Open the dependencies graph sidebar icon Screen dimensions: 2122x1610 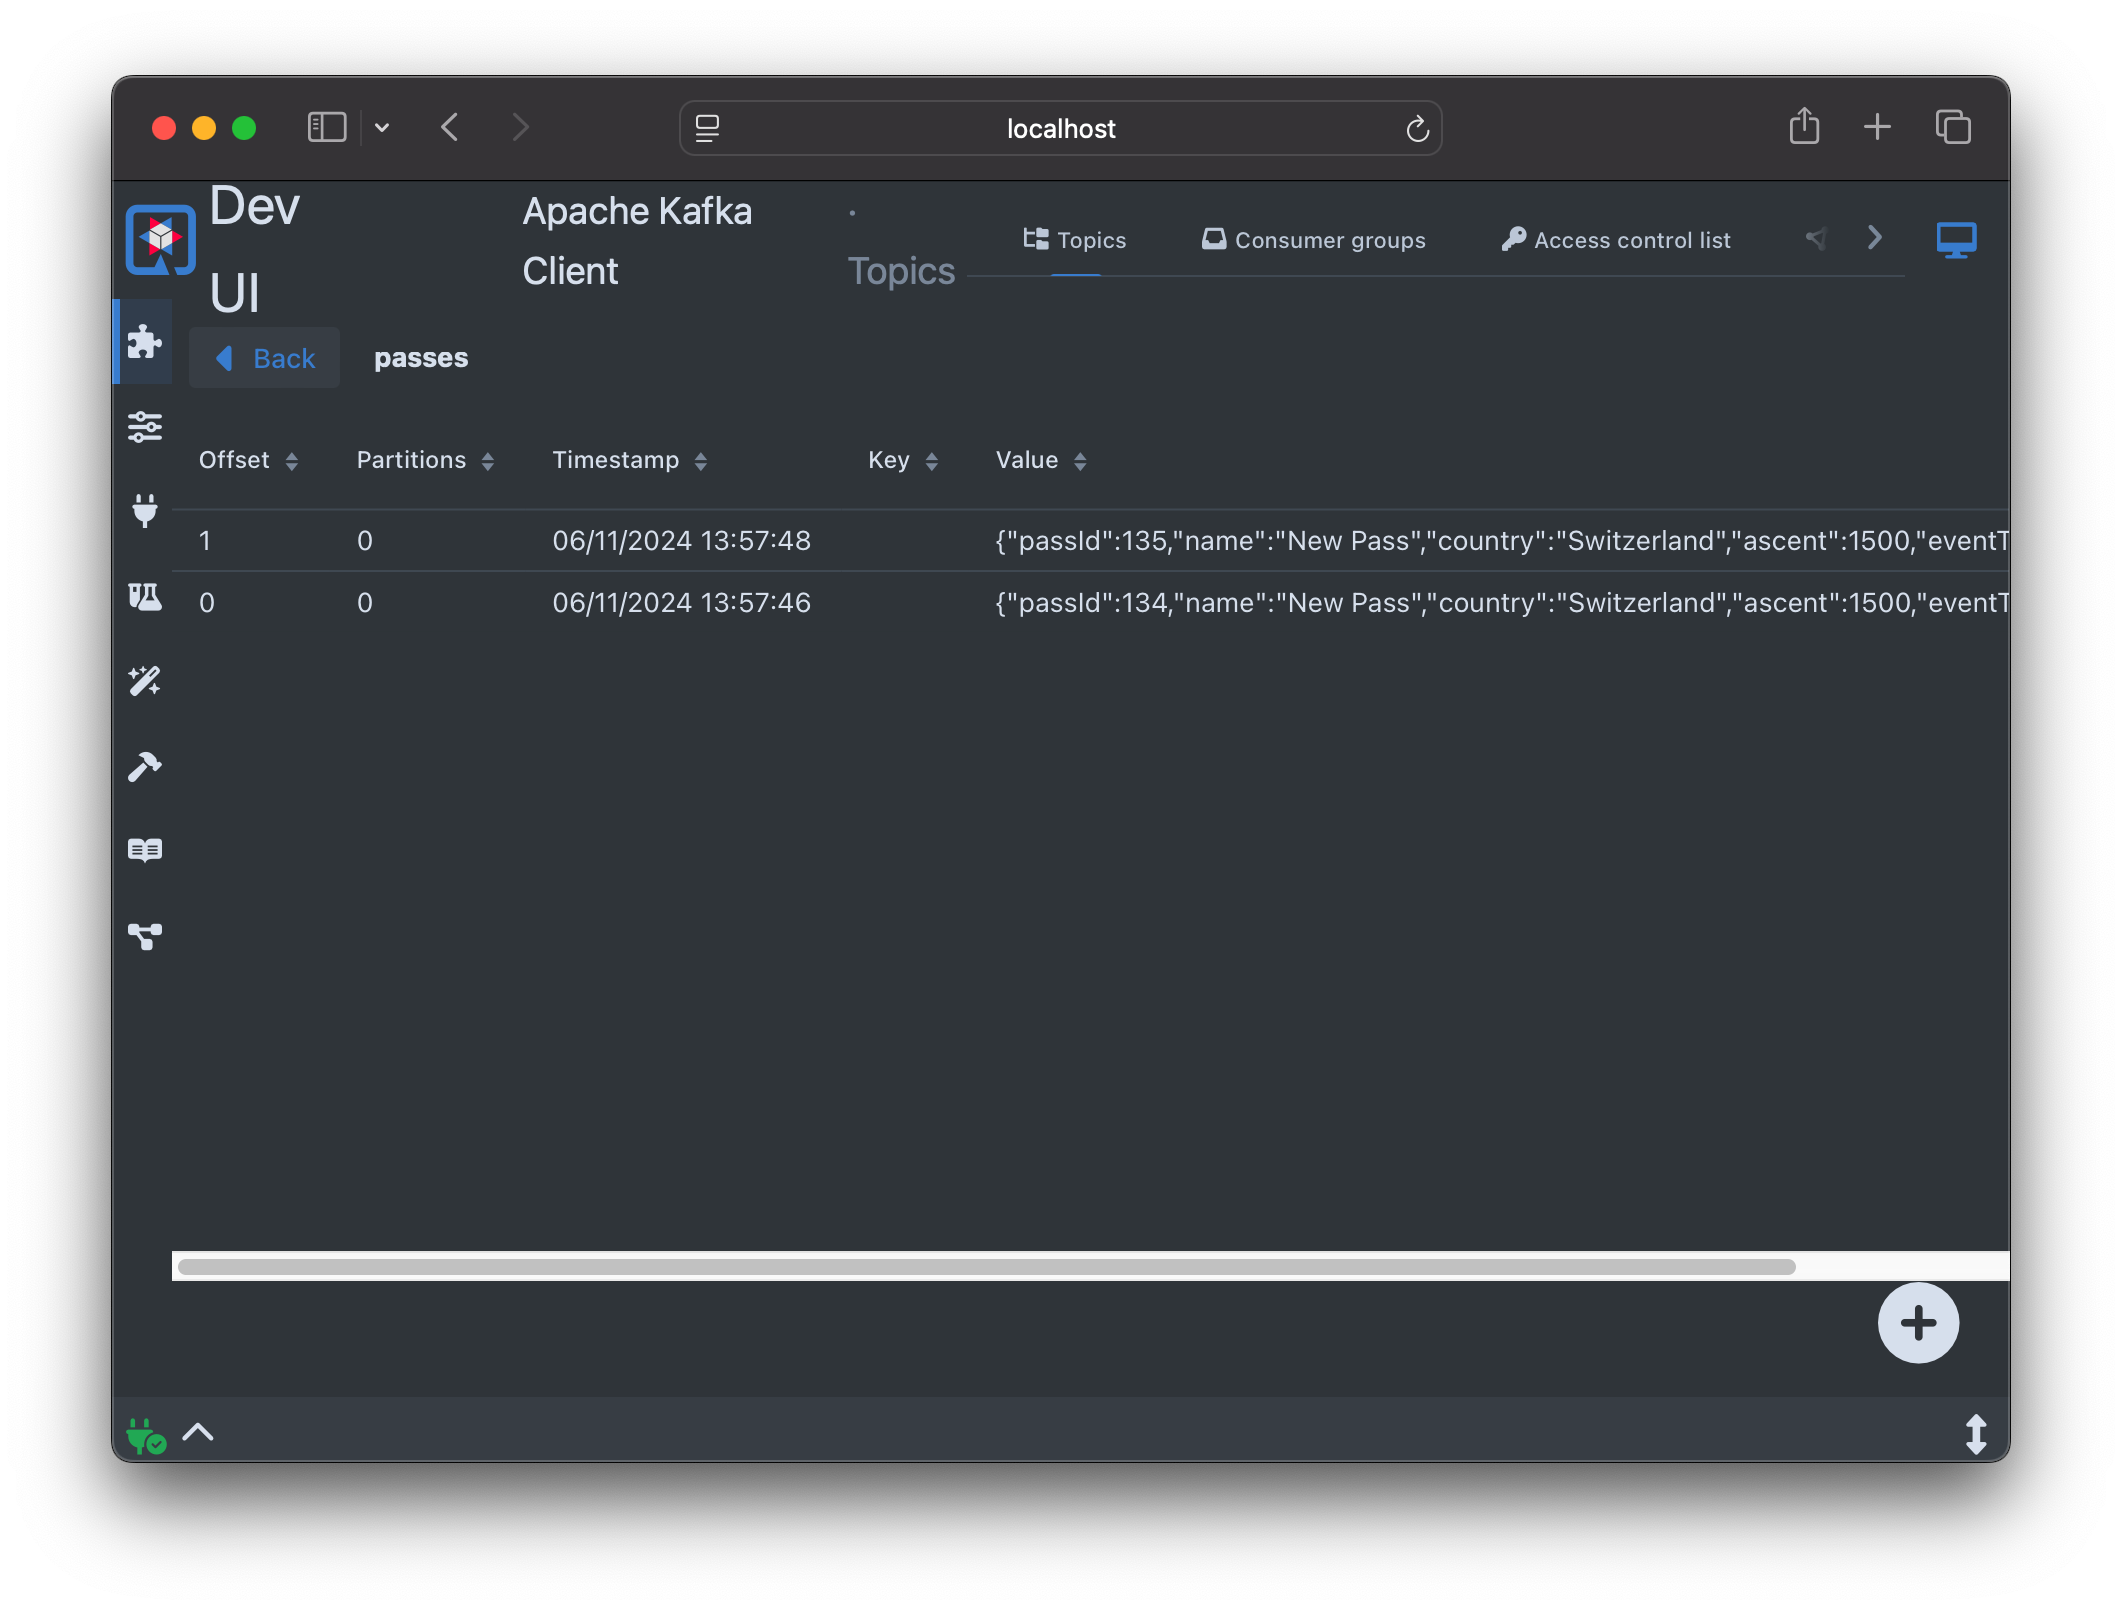(x=144, y=936)
